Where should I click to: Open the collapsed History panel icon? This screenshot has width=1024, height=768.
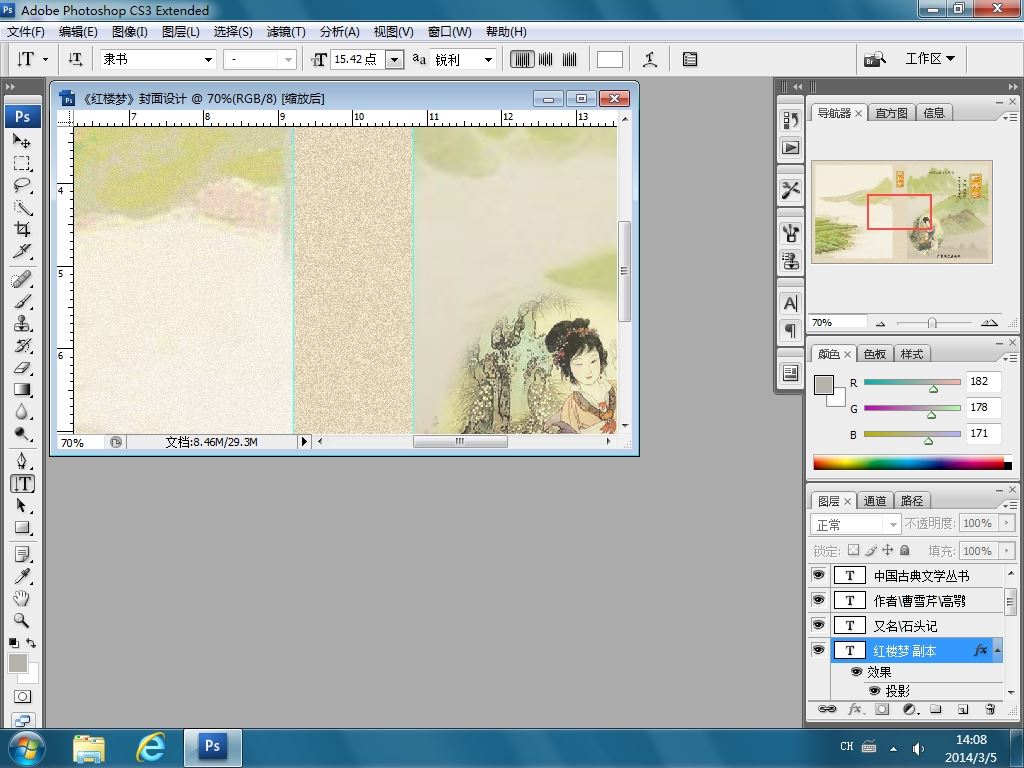(790, 120)
